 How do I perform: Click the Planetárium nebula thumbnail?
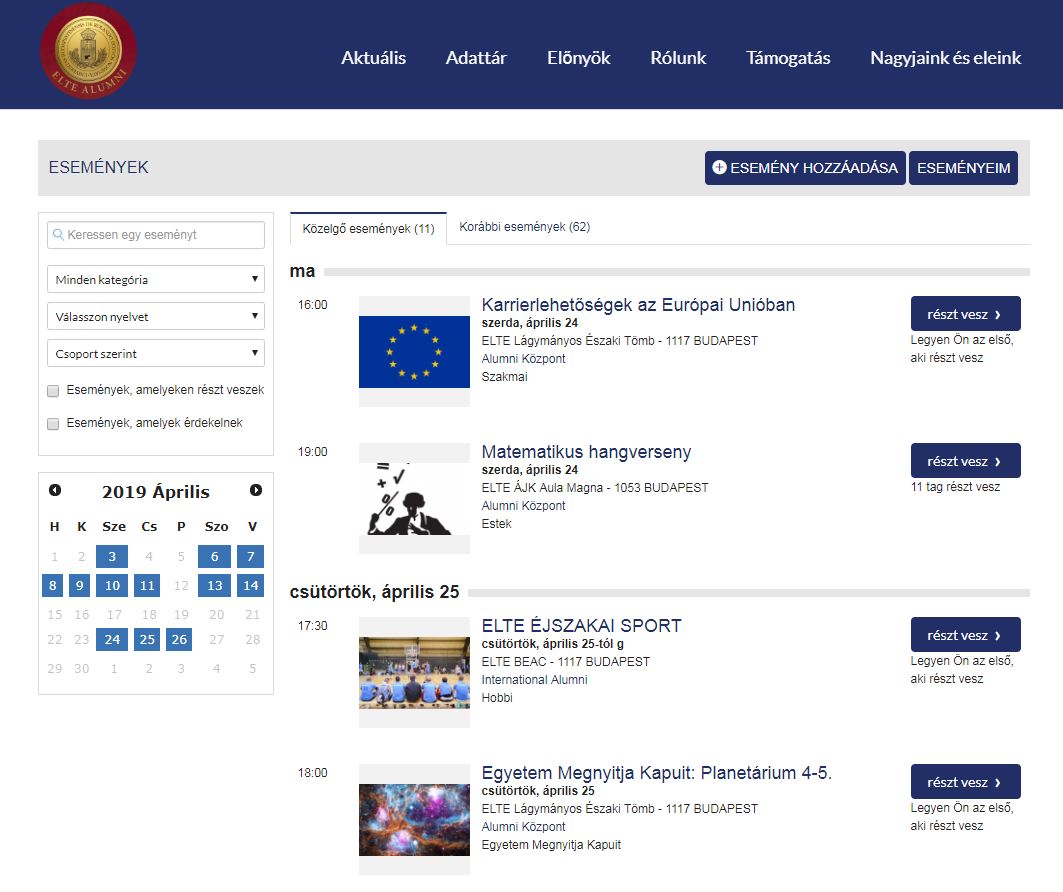click(414, 819)
